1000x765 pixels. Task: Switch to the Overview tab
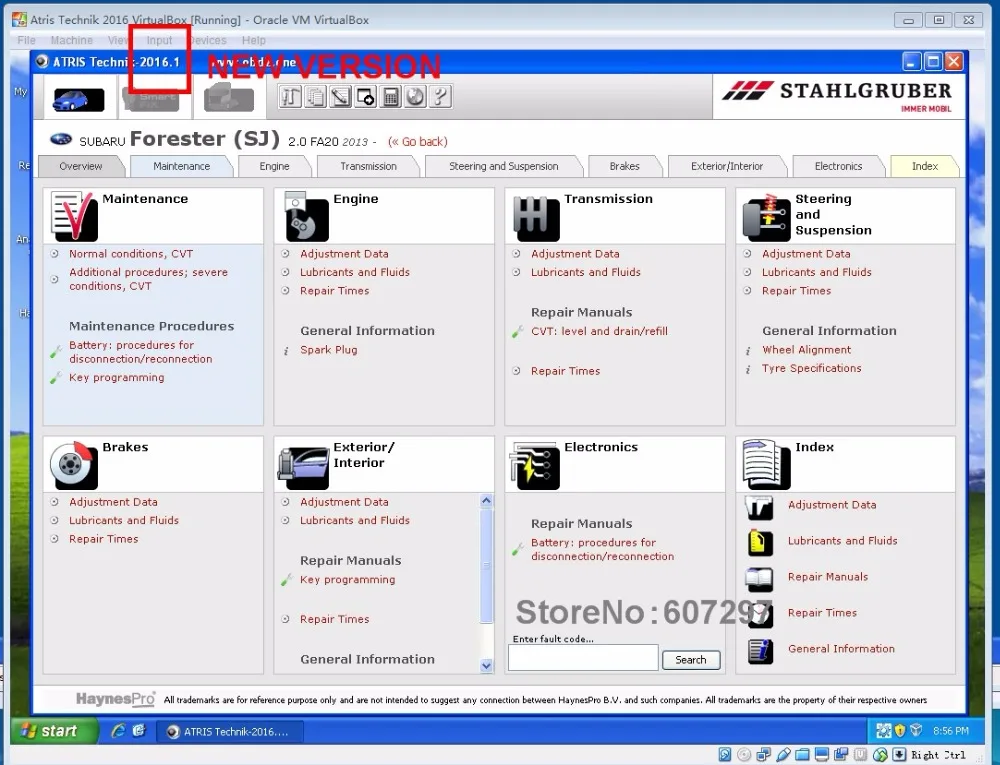tap(80, 166)
